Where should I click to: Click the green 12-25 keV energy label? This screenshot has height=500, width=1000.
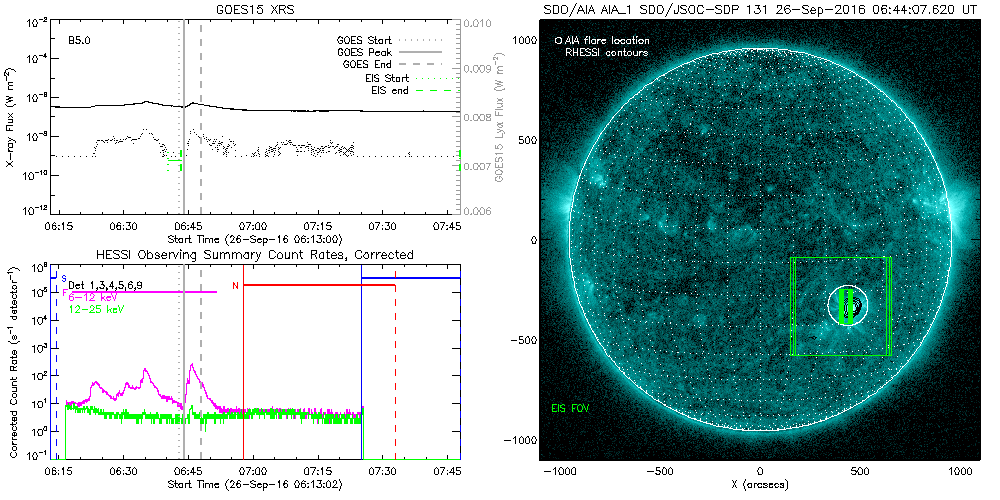[x=97, y=308]
